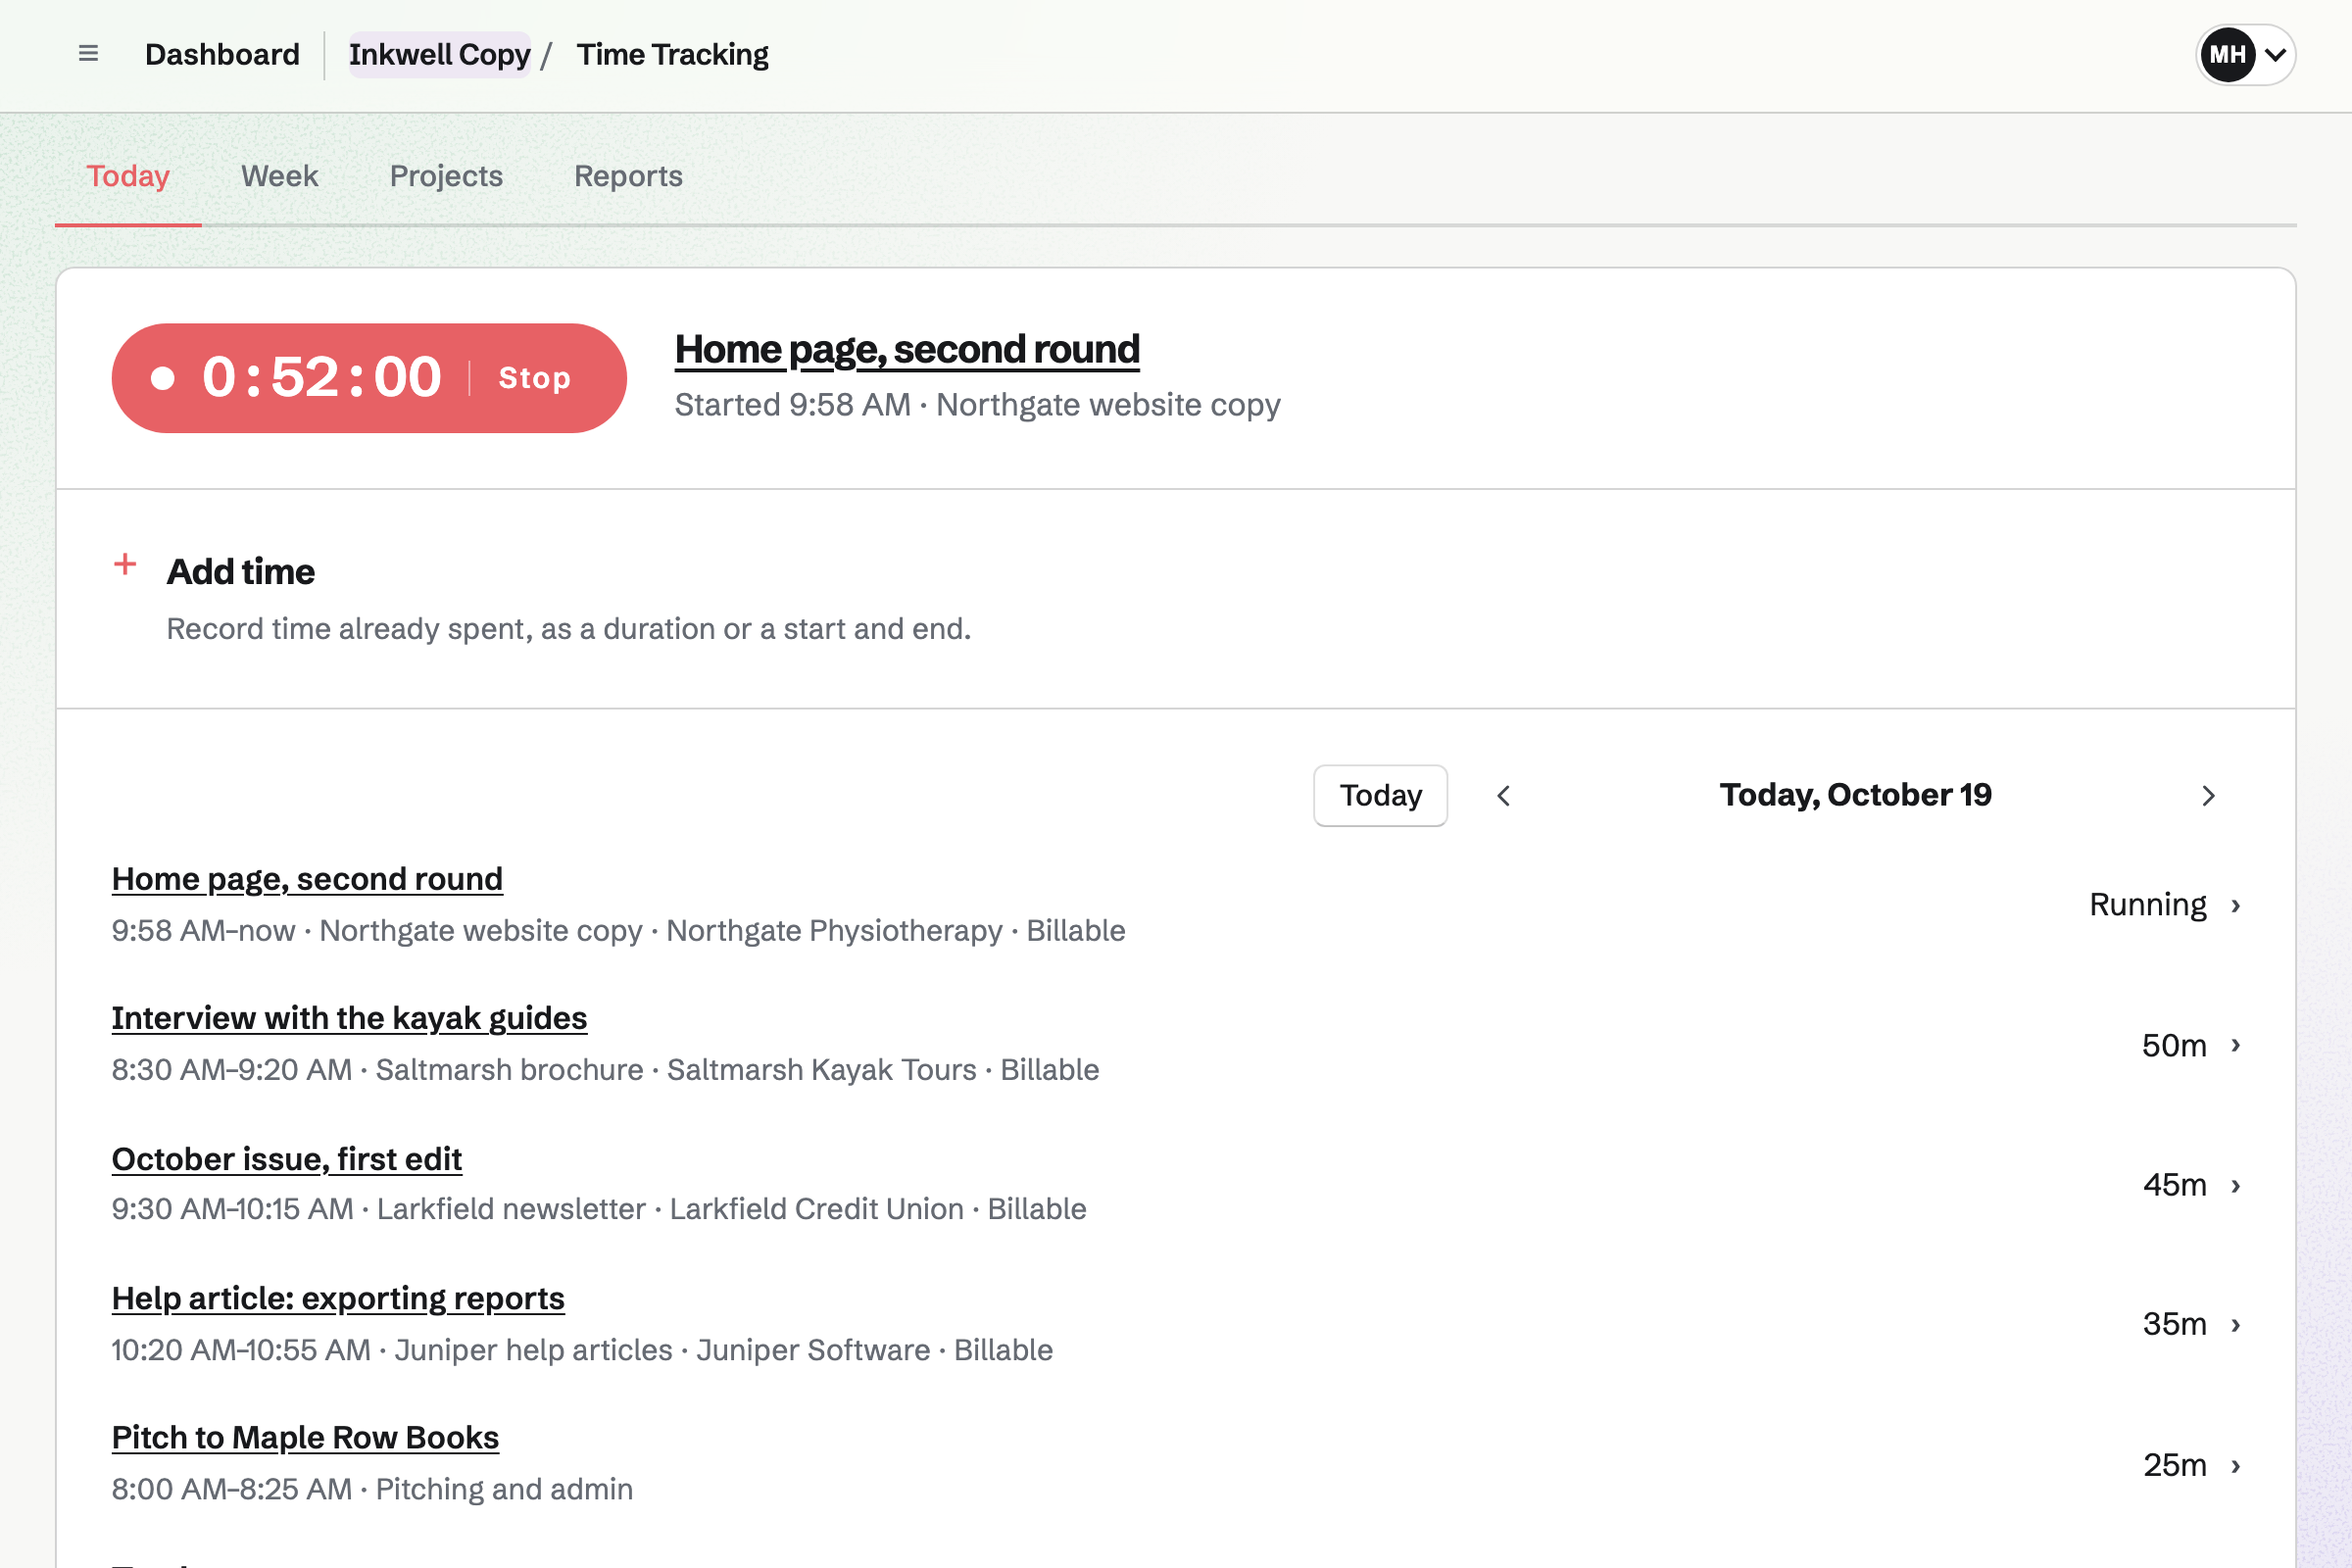Go to next day with right chevron
Image resolution: width=2352 pixels, height=1568 pixels.
point(2209,795)
